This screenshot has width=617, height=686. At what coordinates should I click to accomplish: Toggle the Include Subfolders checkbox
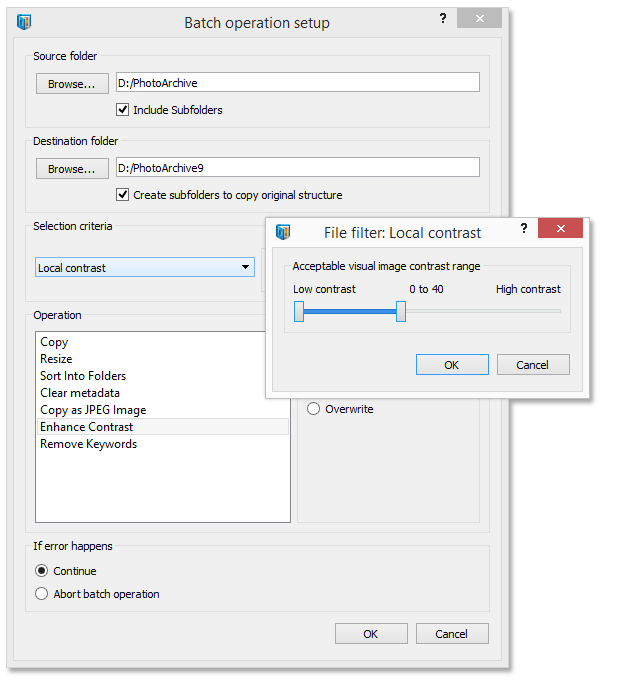(x=123, y=109)
